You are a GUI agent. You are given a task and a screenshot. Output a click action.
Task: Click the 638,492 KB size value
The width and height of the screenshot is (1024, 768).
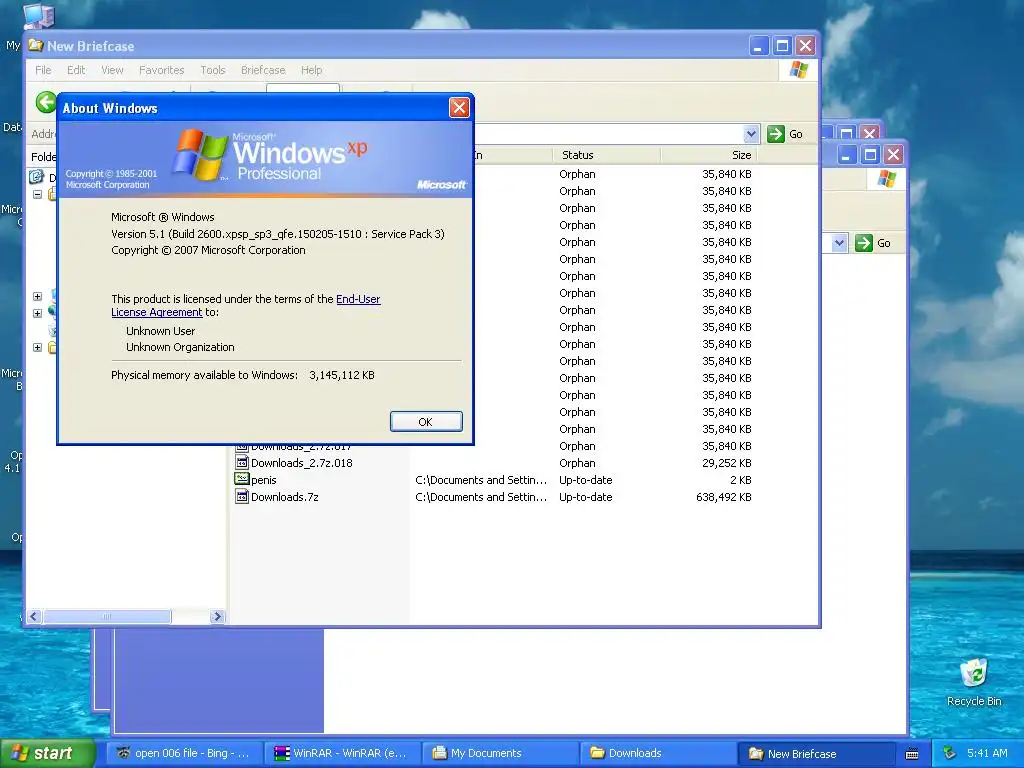[724, 497]
